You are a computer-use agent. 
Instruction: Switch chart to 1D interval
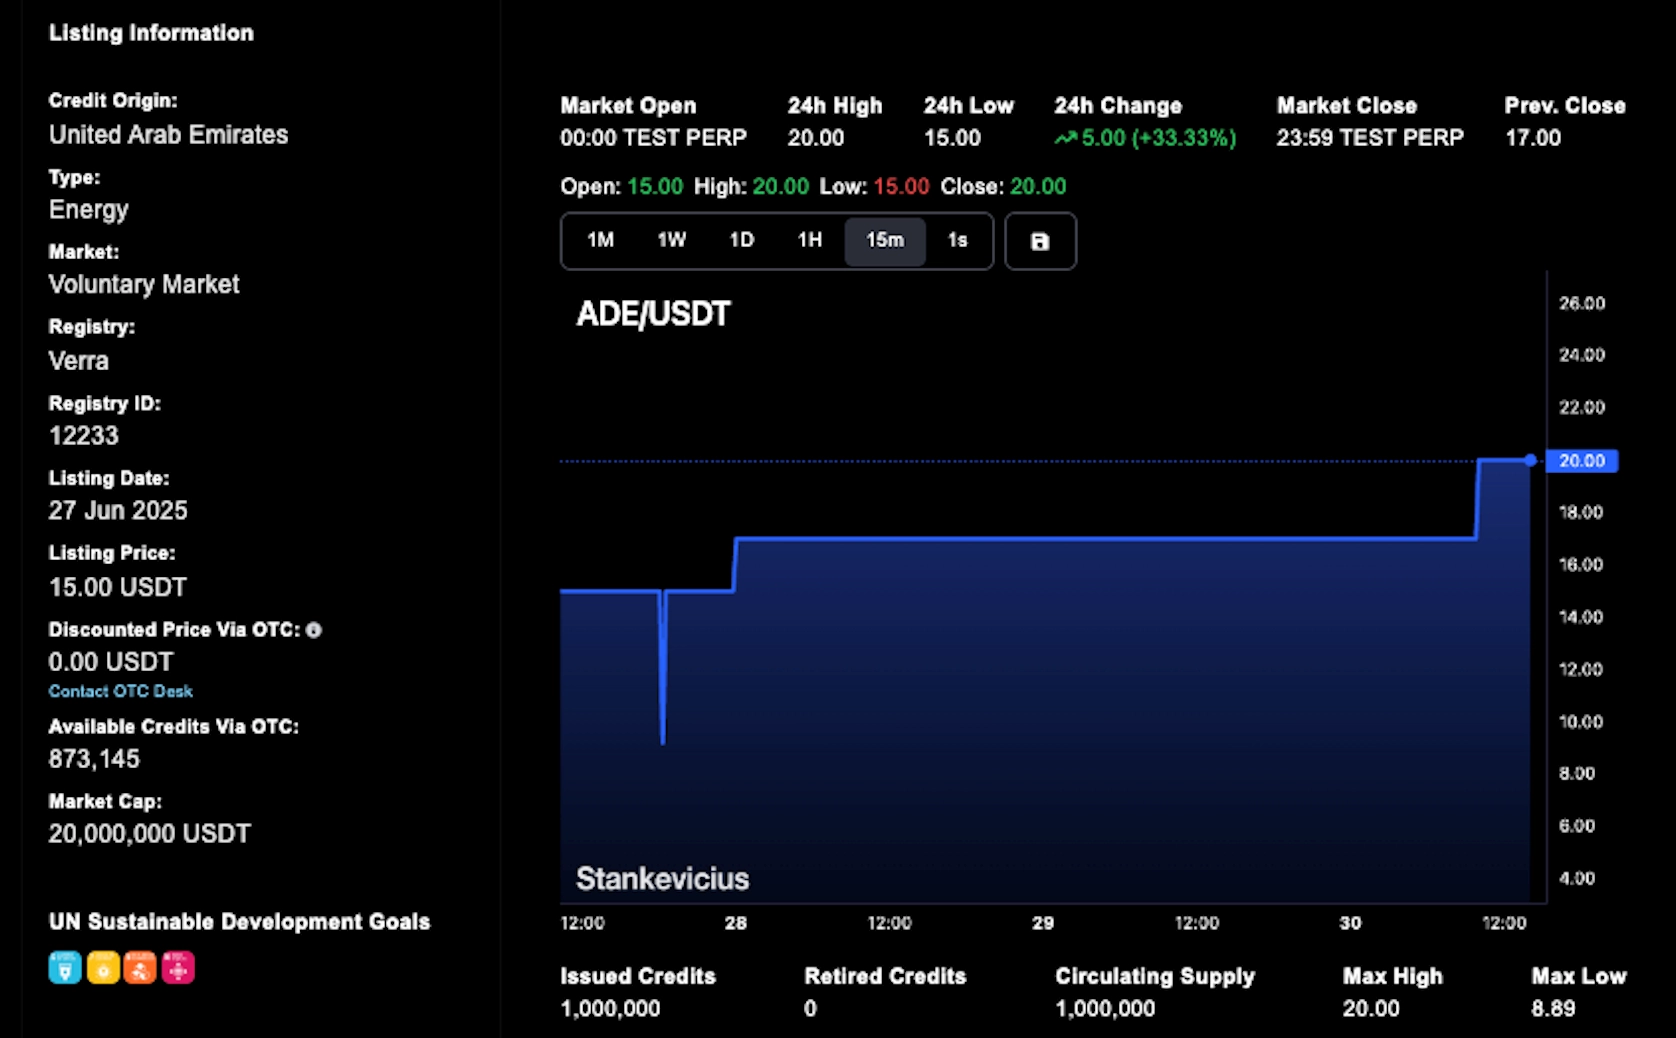(x=741, y=240)
